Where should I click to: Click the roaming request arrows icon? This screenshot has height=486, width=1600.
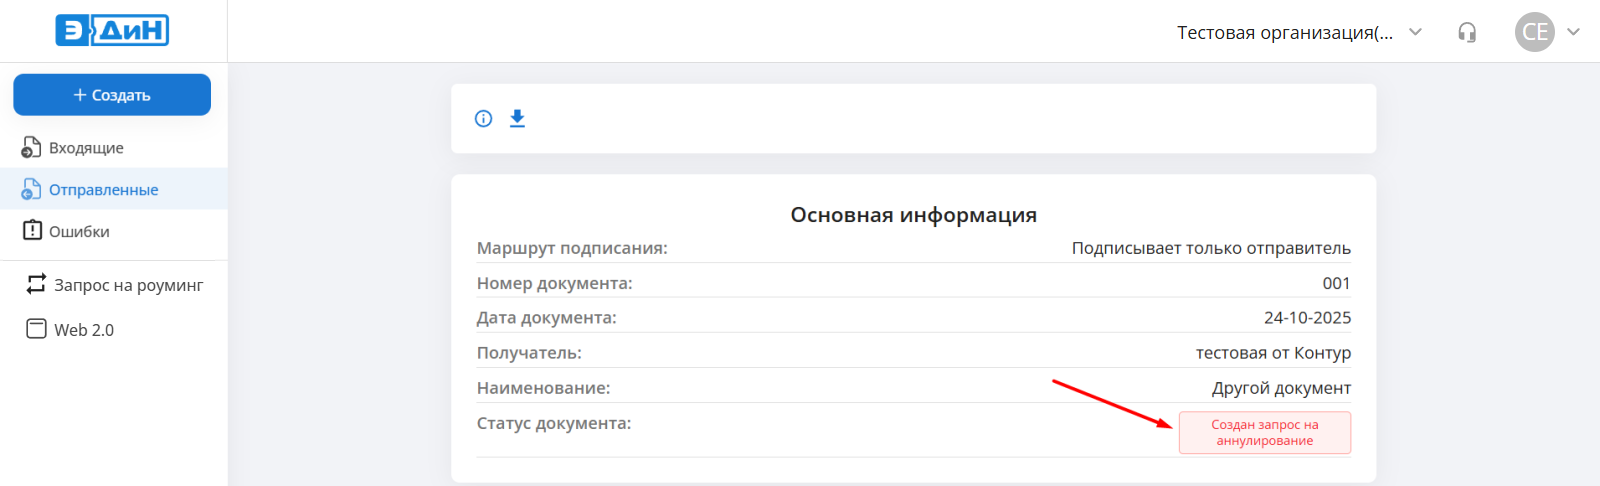pyautogui.click(x=36, y=285)
